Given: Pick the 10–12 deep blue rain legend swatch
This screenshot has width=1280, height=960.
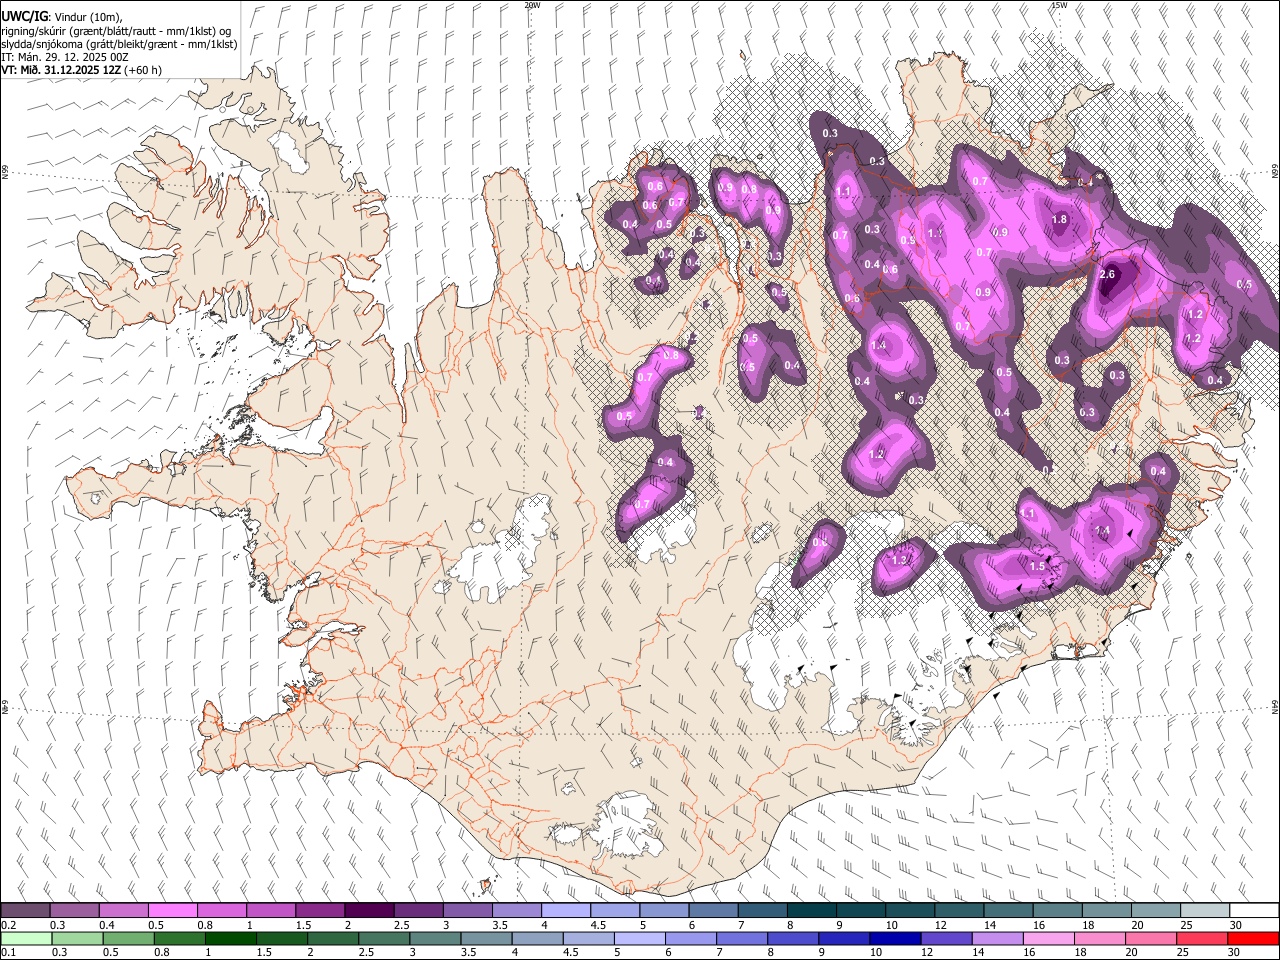Looking at the screenshot, I should pos(893,938).
